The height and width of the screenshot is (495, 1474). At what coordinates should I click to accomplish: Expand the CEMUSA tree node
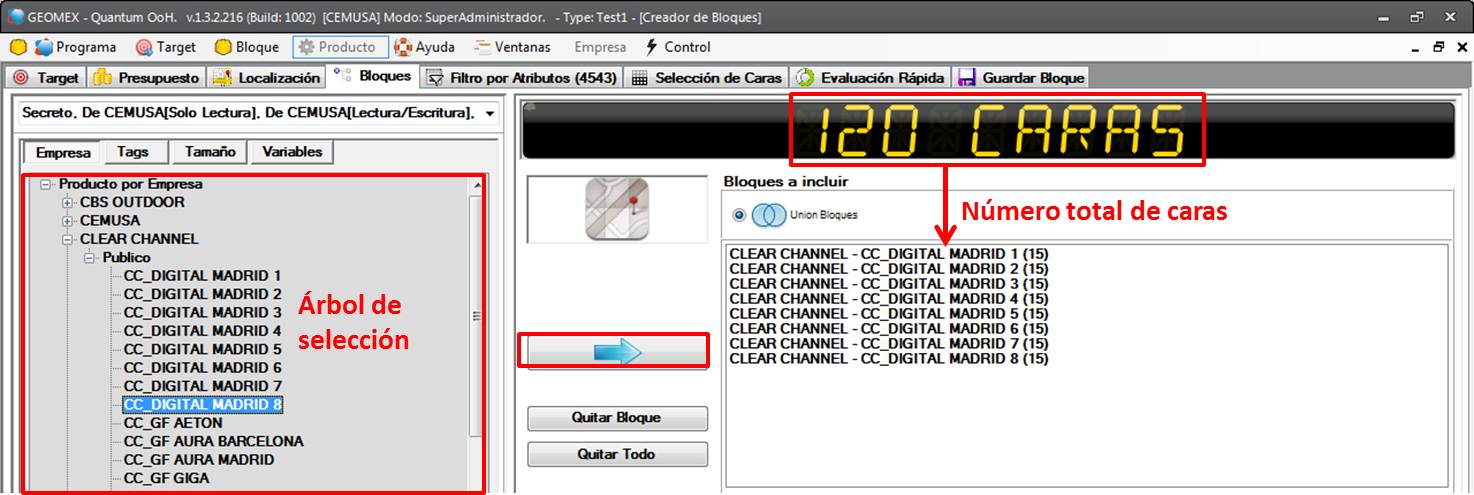tap(68, 221)
